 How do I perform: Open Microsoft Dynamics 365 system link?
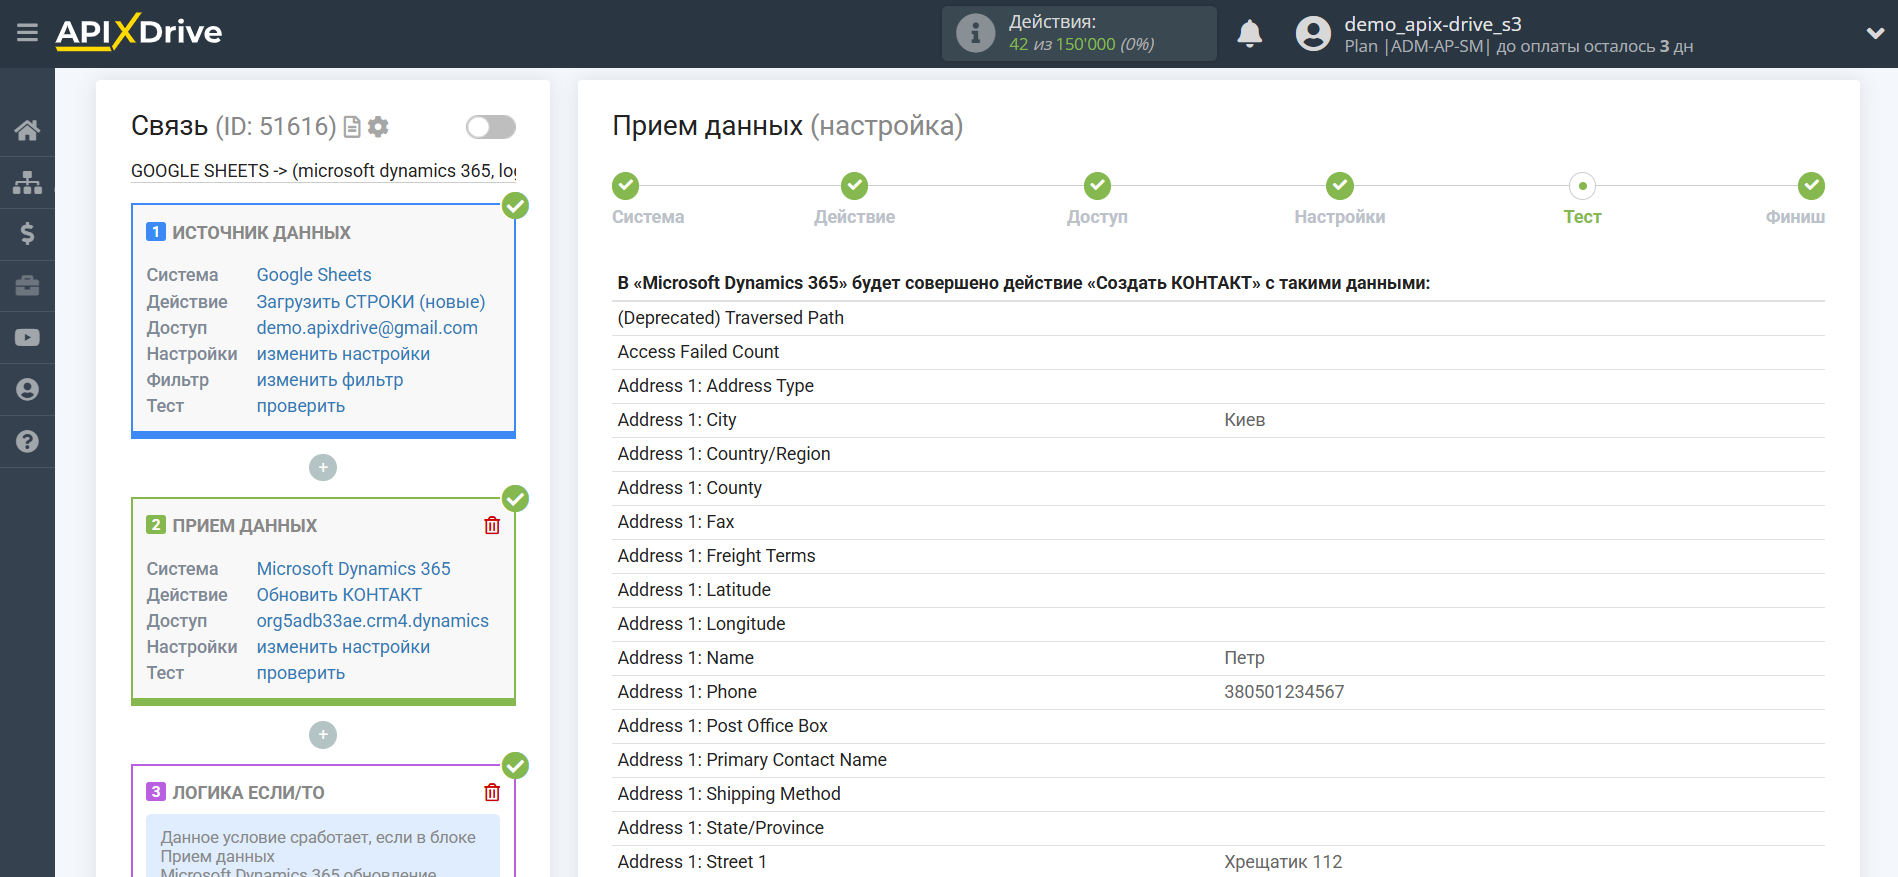(354, 568)
